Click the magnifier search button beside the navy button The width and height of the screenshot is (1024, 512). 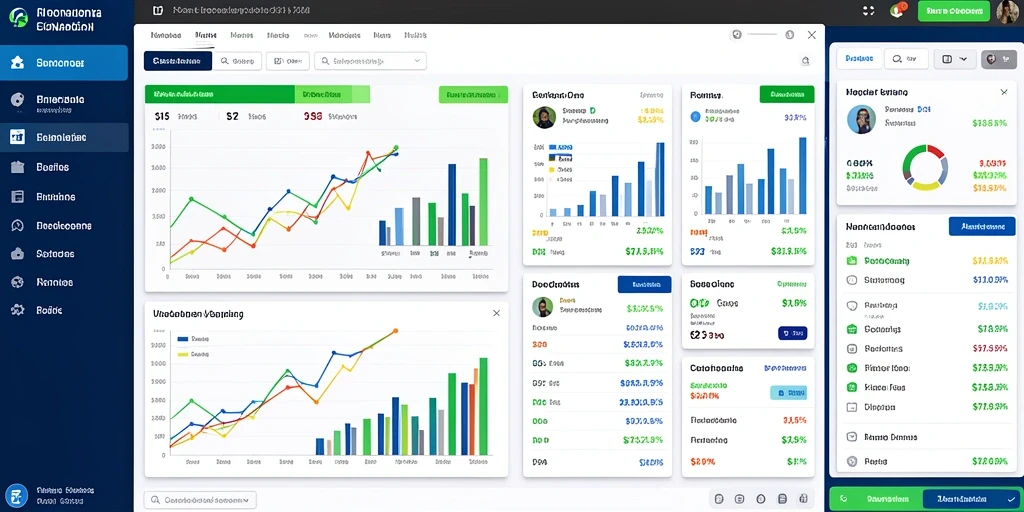238,61
